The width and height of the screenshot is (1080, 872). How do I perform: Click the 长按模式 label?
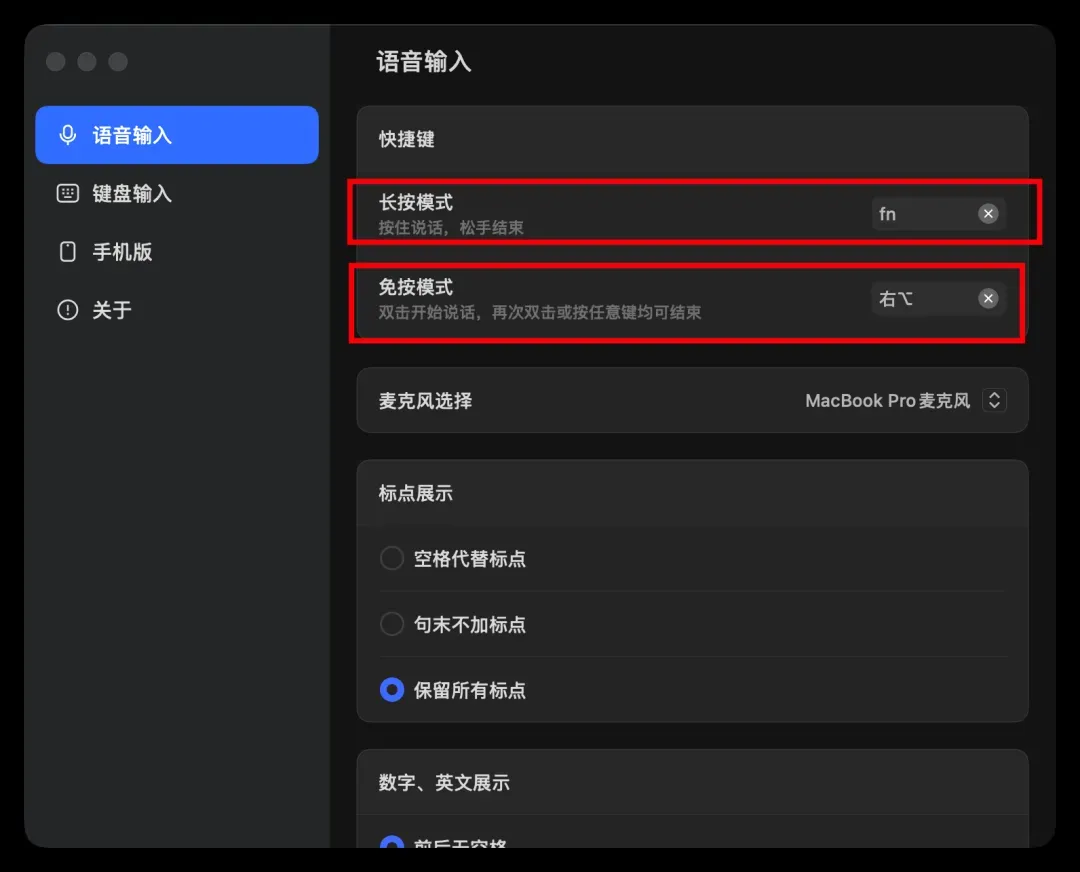[416, 203]
